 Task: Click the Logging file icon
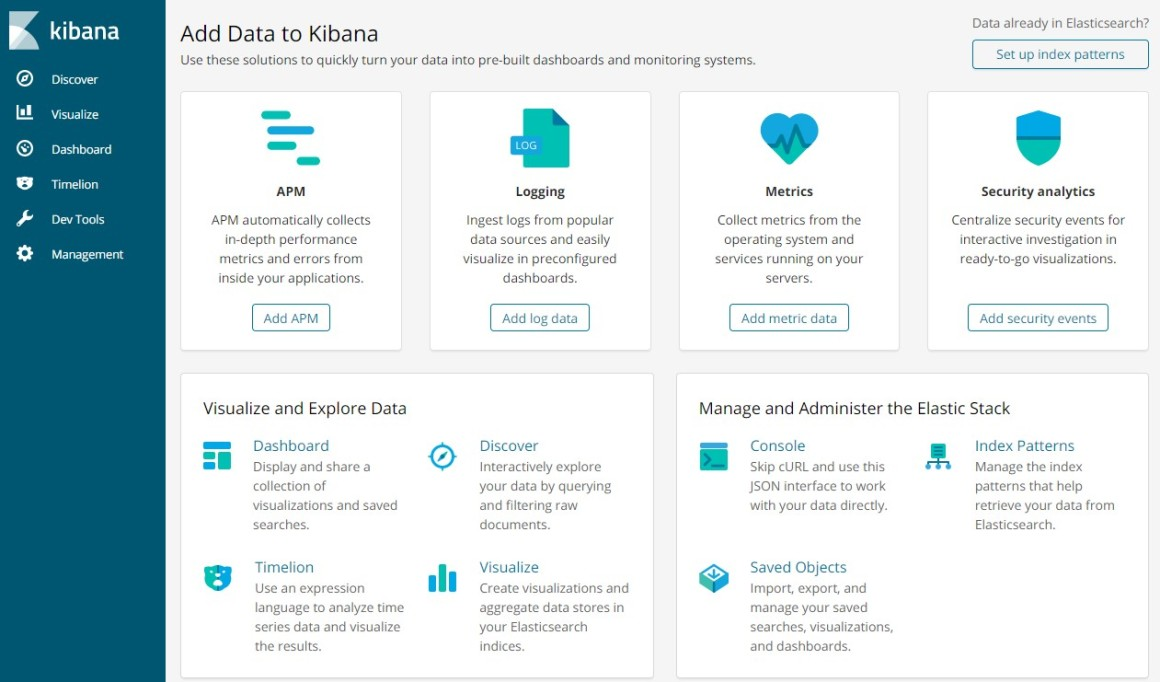click(540, 138)
